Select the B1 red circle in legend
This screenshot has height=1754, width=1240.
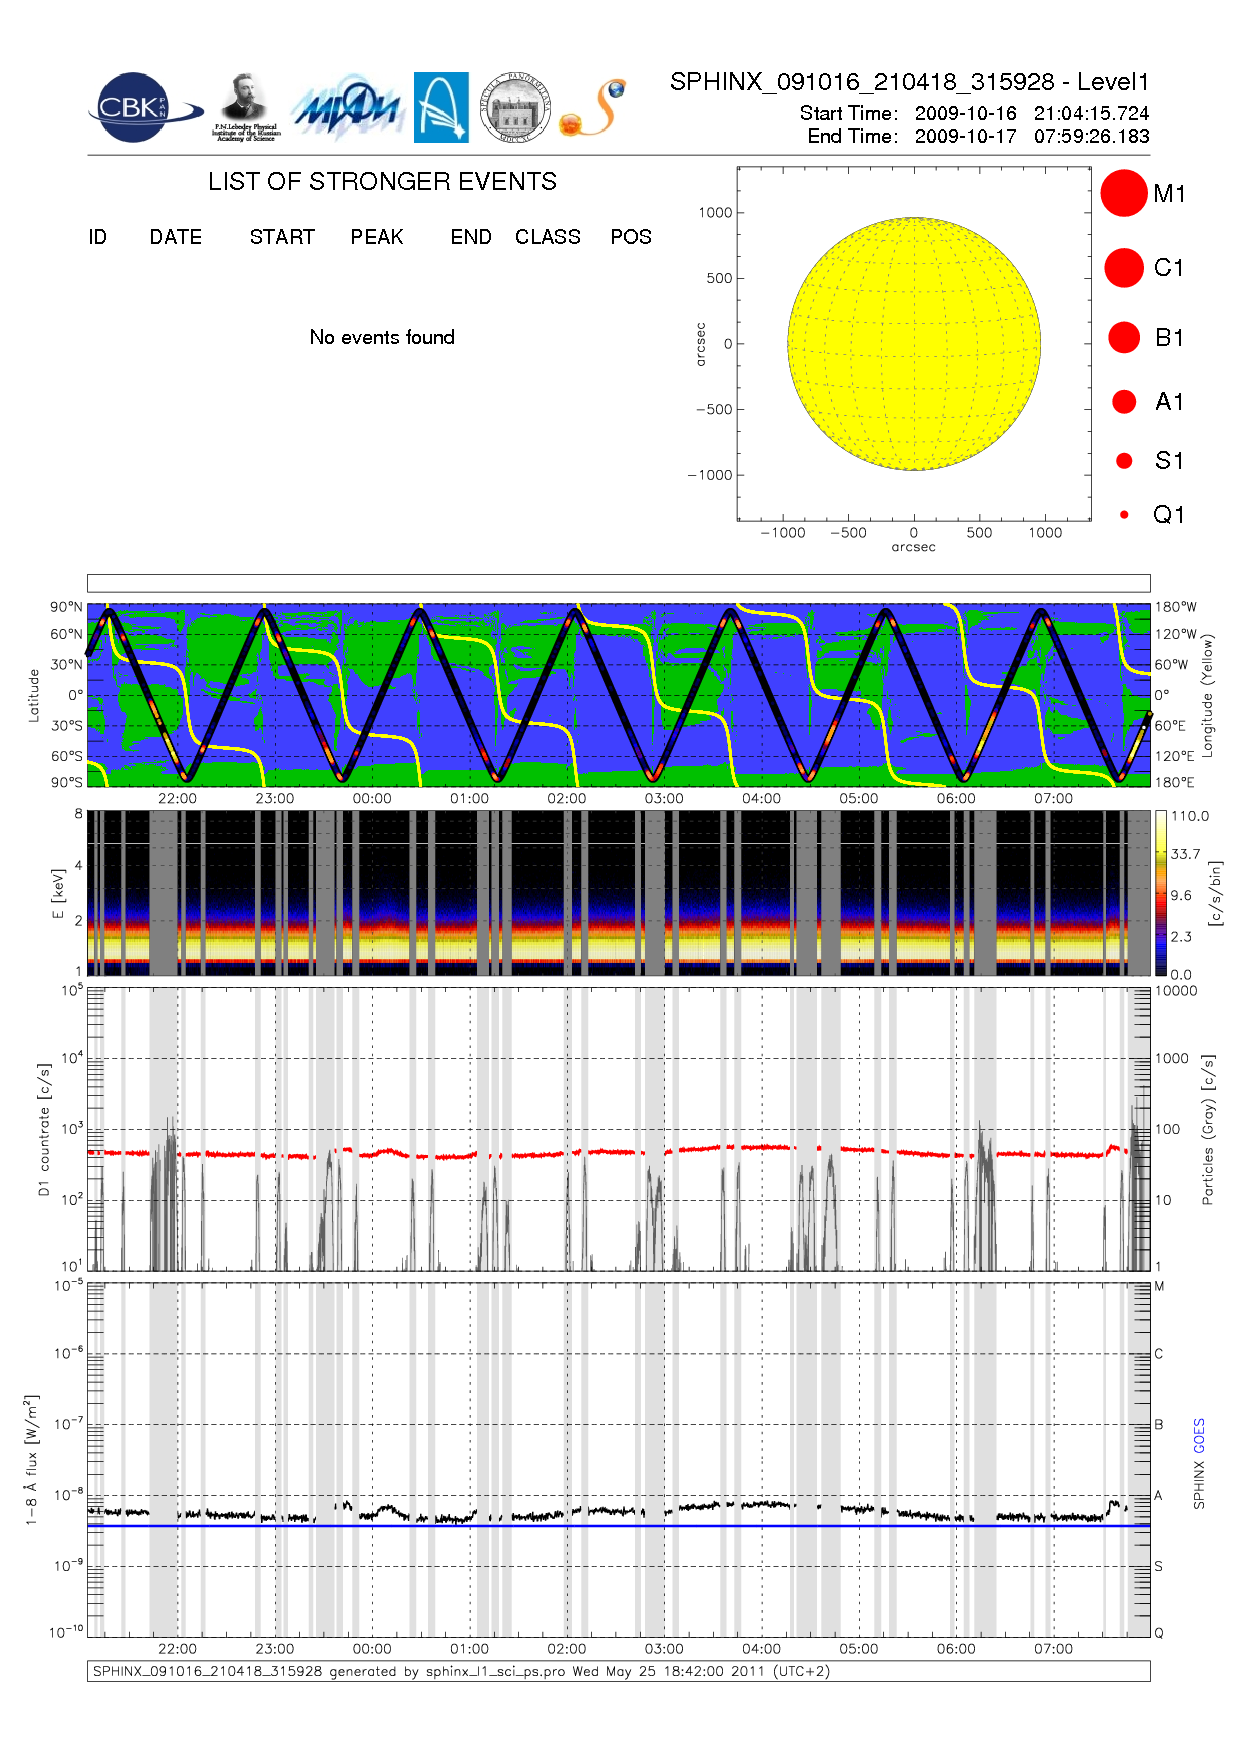(1123, 338)
